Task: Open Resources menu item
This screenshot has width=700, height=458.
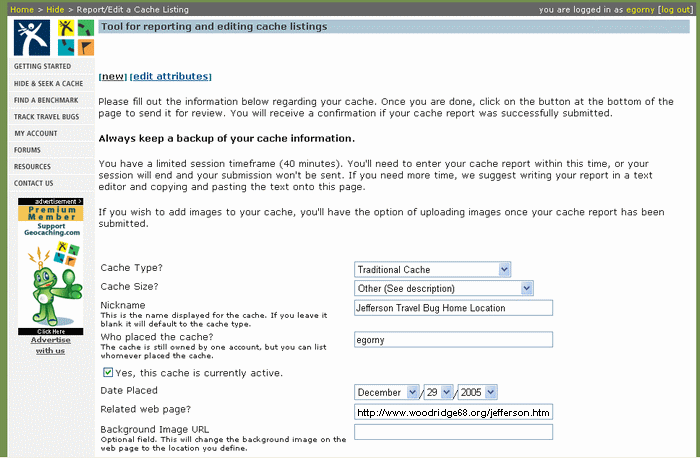Action: pyautogui.click(x=32, y=167)
